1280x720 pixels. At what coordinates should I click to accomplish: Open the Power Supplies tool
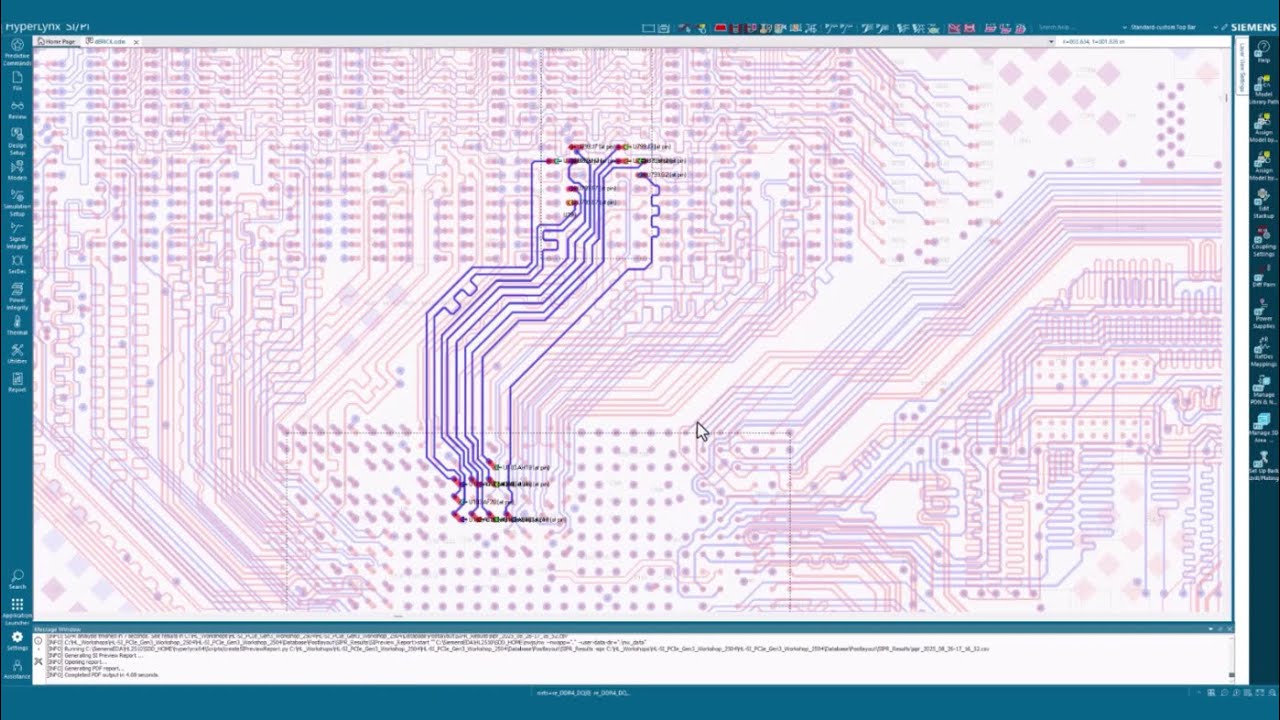click(x=1264, y=312)
